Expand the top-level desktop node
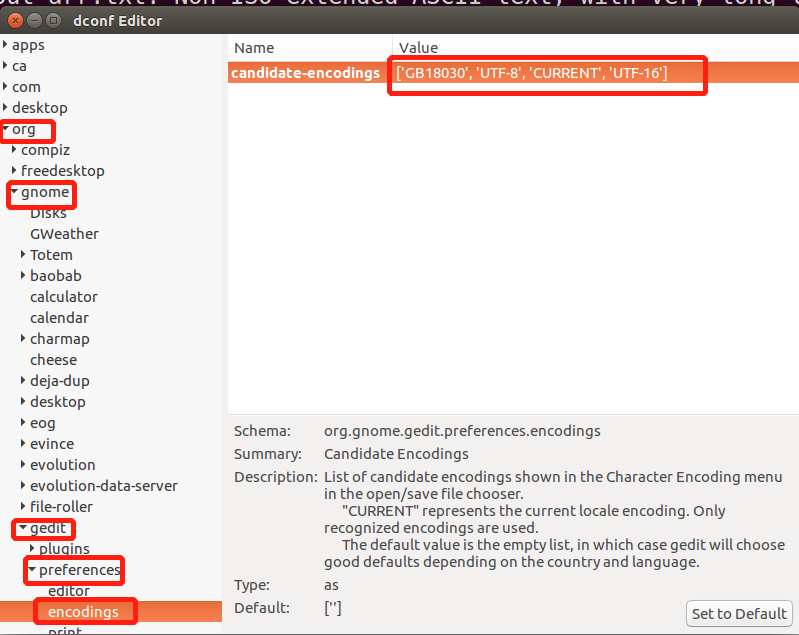The height and width of the screenshot is (635, 799). click(x=5, y=108)
